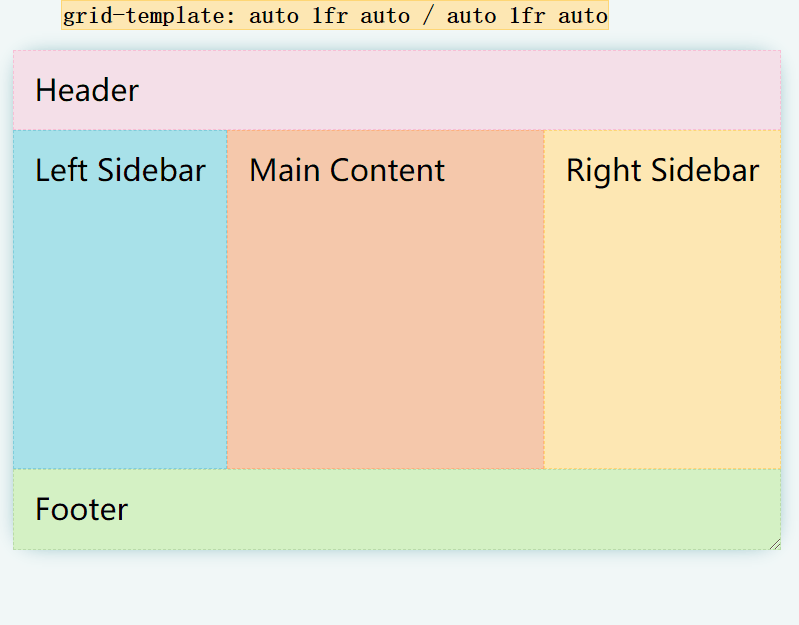Image resolution: width=799 pixels, height=625 pixels.
Task: Click the "1fr" value before the slash
Action: point(329,16)
